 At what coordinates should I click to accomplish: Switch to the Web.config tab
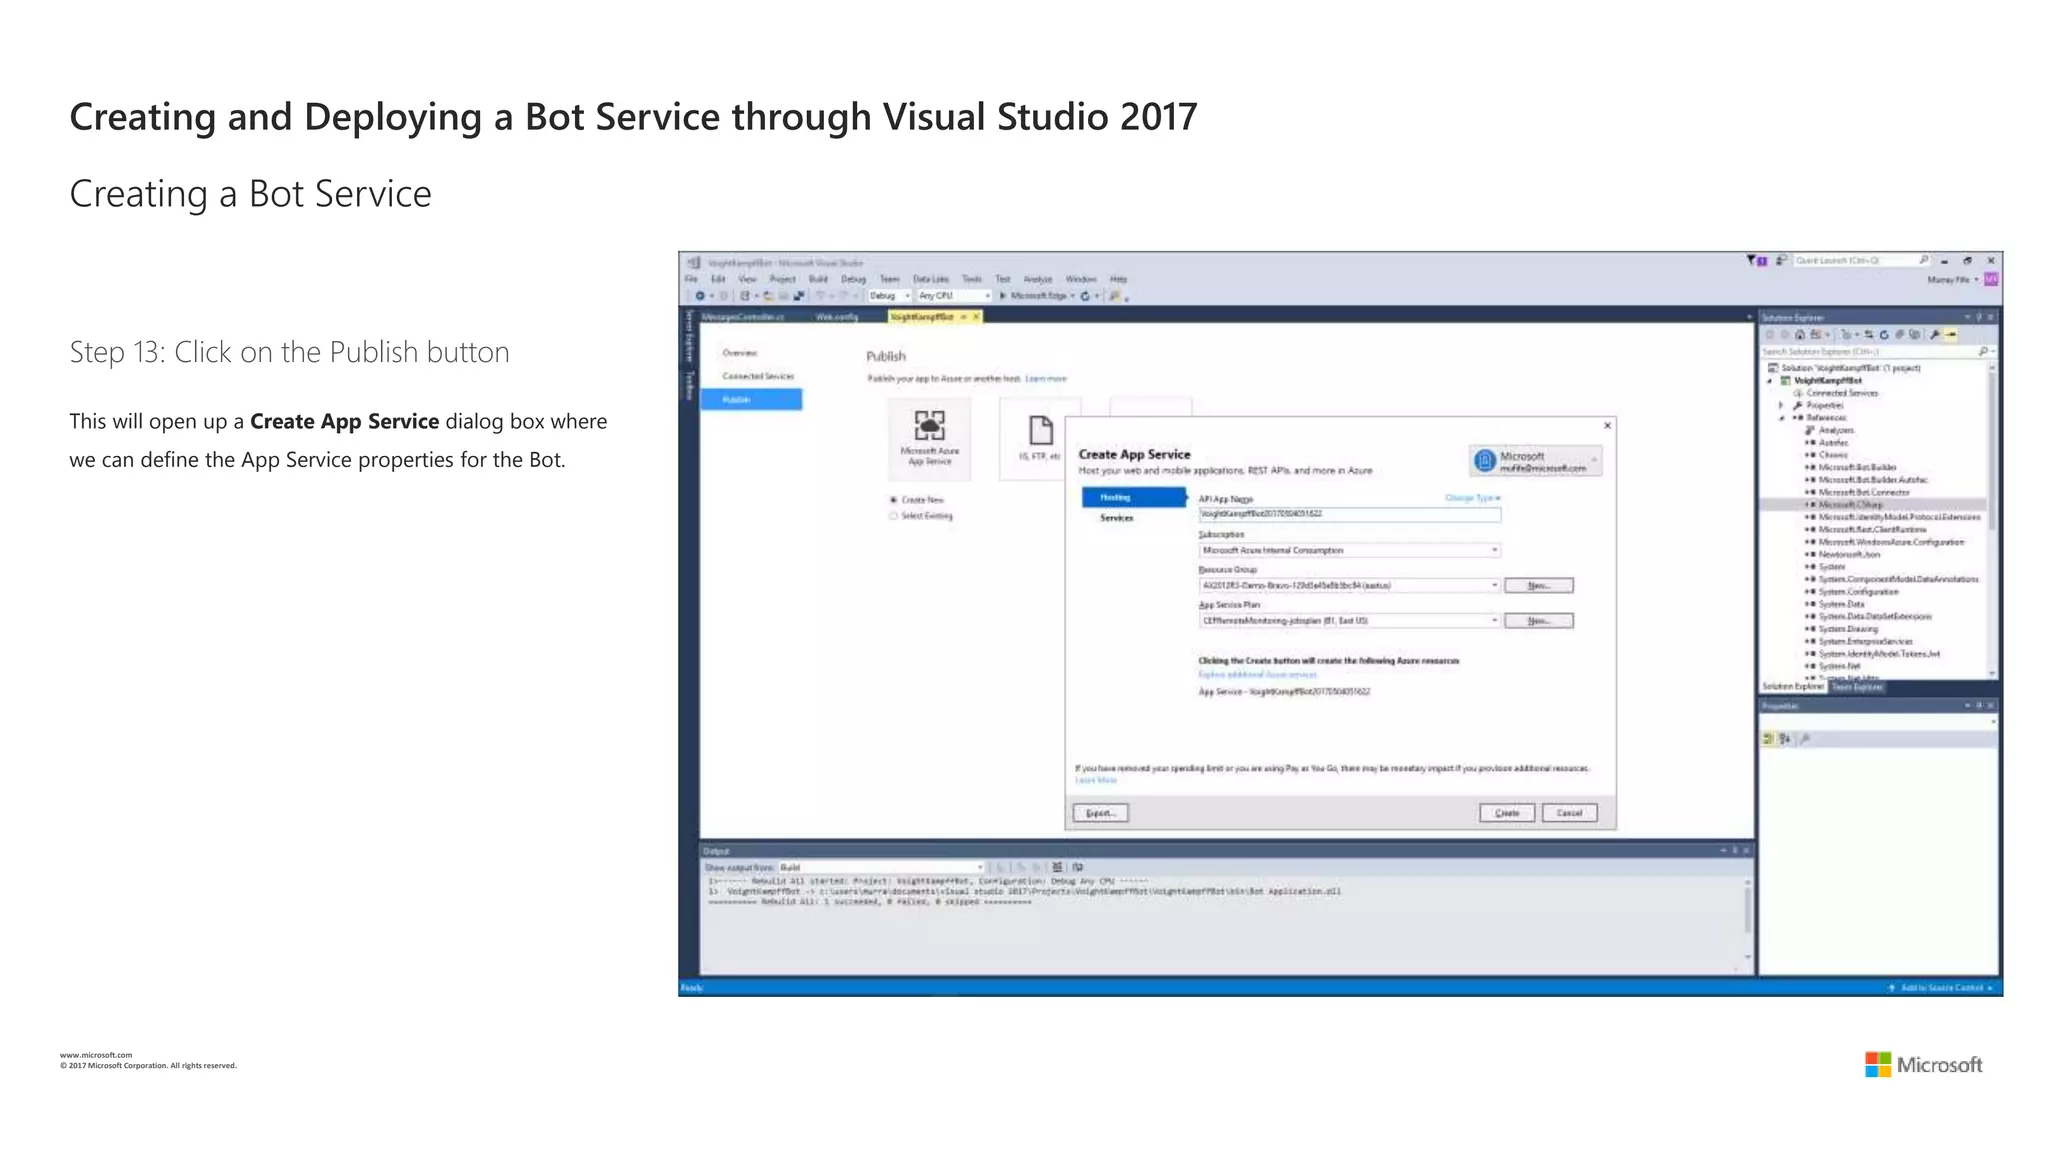tap(836, 317)
